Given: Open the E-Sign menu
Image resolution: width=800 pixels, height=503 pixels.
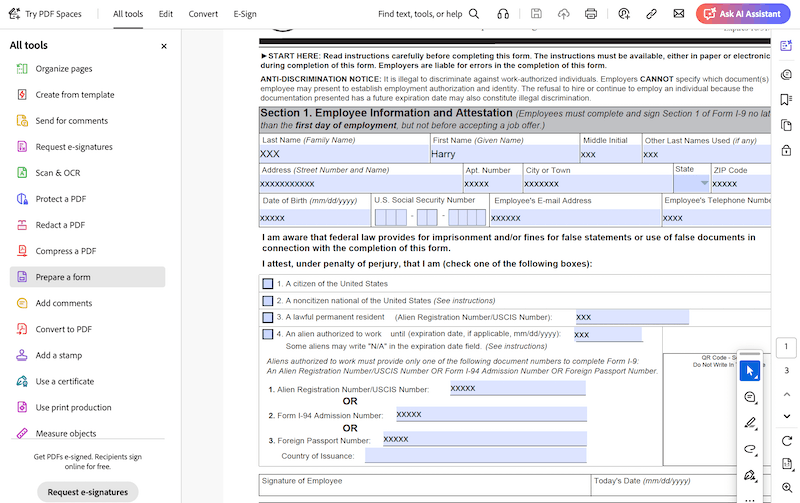Looking at the screenshot, I should (x=245, y=14).
